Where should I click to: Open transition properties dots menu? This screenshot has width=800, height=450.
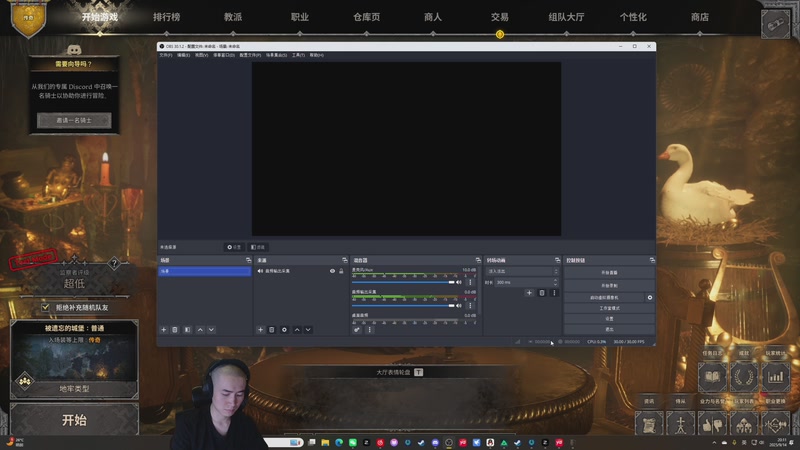[x=554, y=293]
